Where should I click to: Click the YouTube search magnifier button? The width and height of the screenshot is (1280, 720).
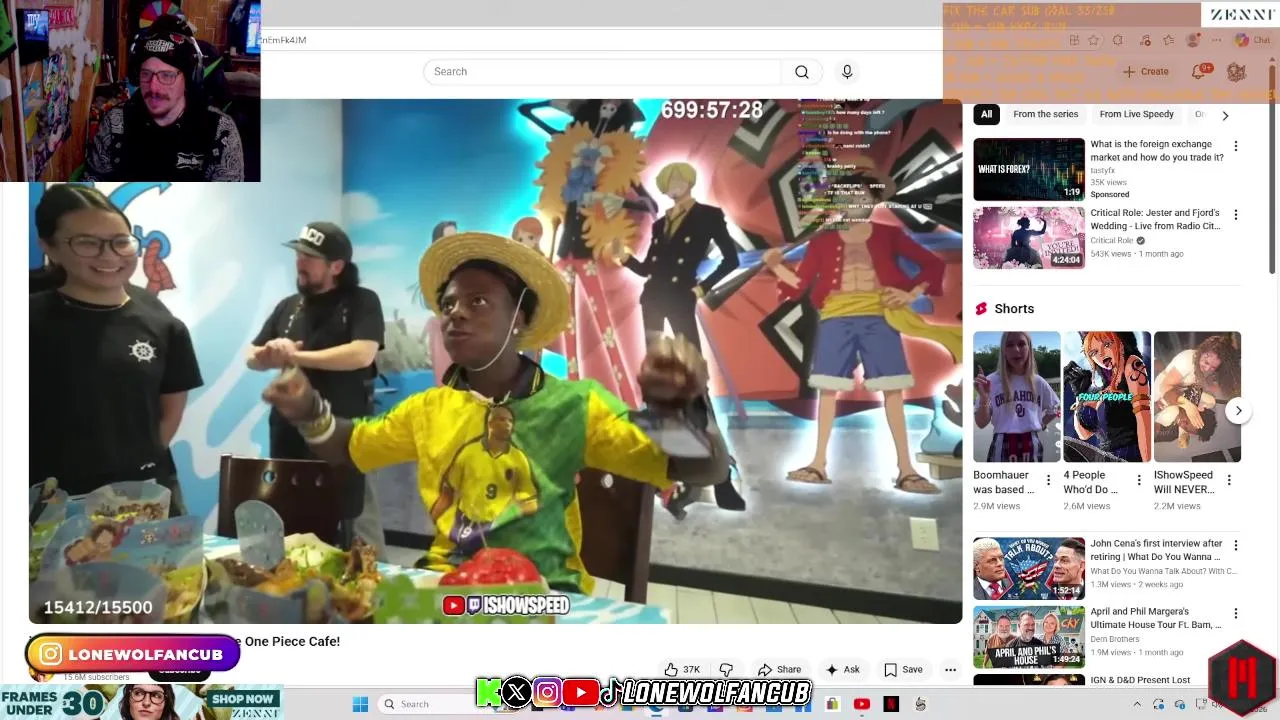click(x=802, y=72)
